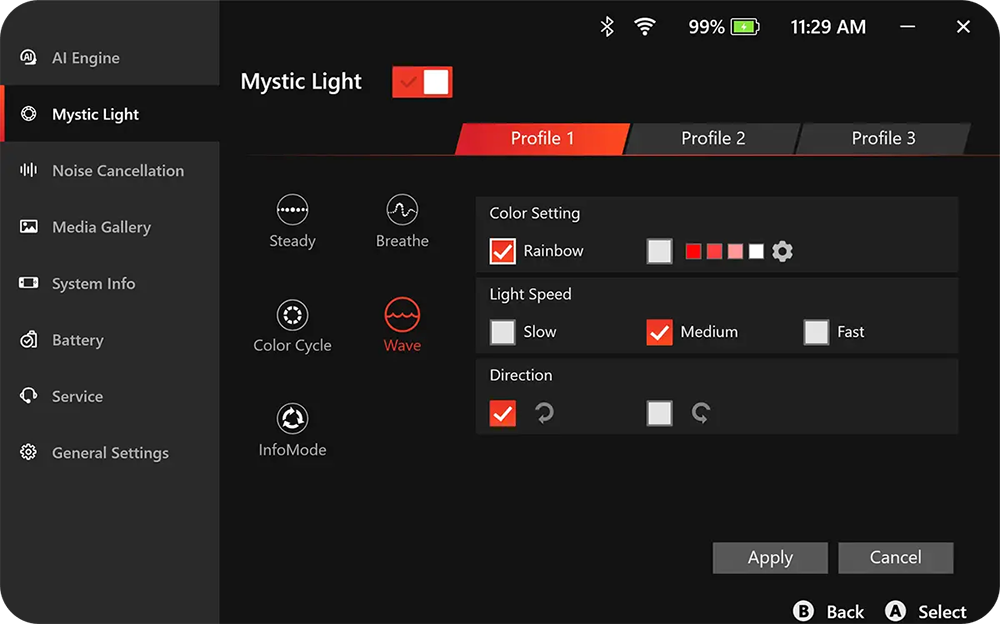Click the Color Setting heading
The image size is (1000, 624).
[534, 213]
